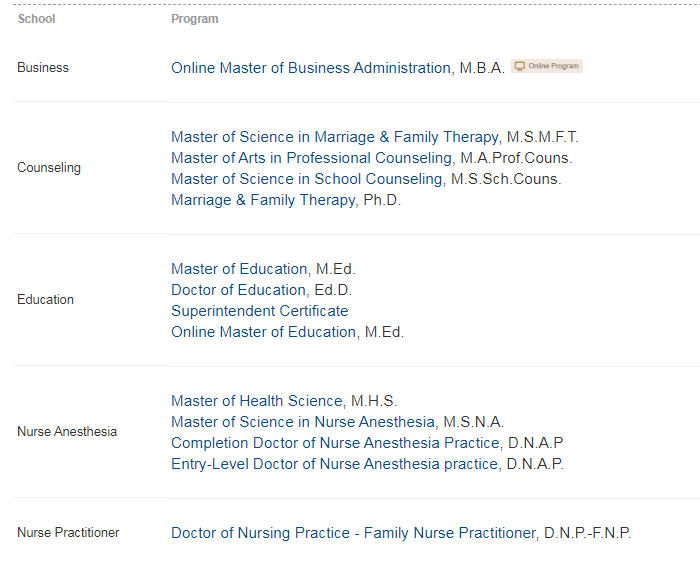The image size is (700, 561).
Task: Select Master of Health Science, M.H.S.
Action: pos(284,401)
